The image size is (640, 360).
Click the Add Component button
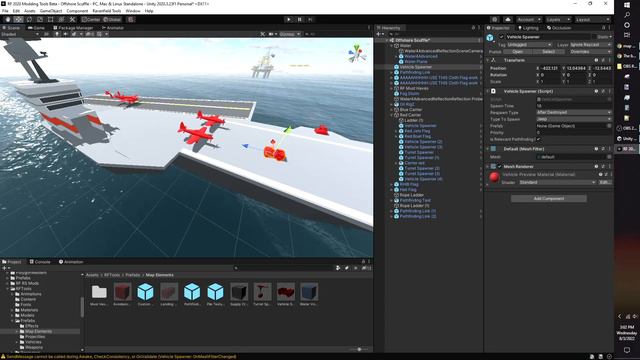pyautogui.click(x=549, y=198)
